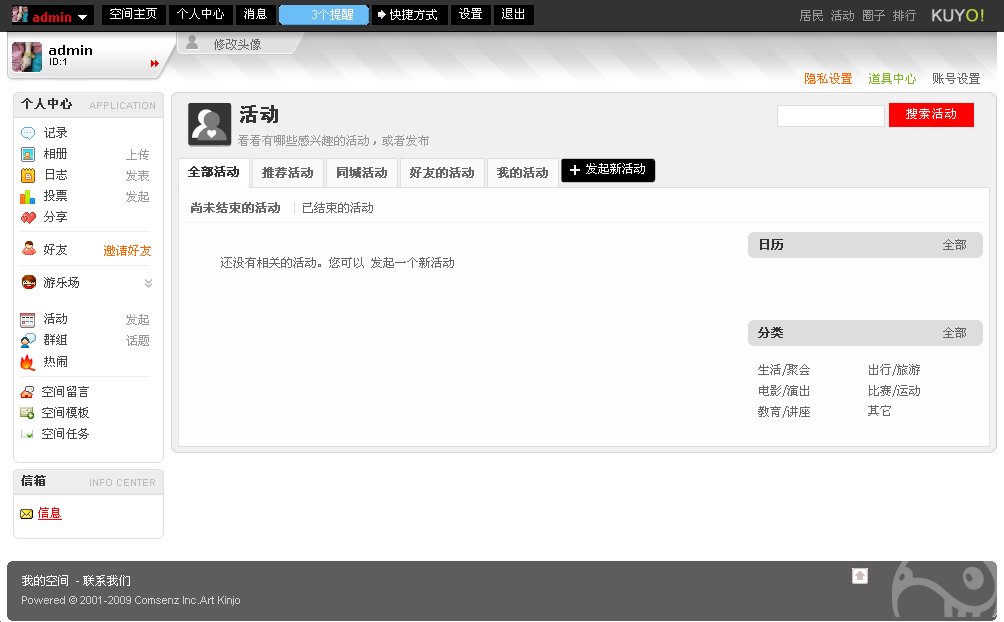Image resolution: width=1004 pixels, height=622 pixels.
Task: Click the 发起一个新活动 link
Action: (412, 263)
